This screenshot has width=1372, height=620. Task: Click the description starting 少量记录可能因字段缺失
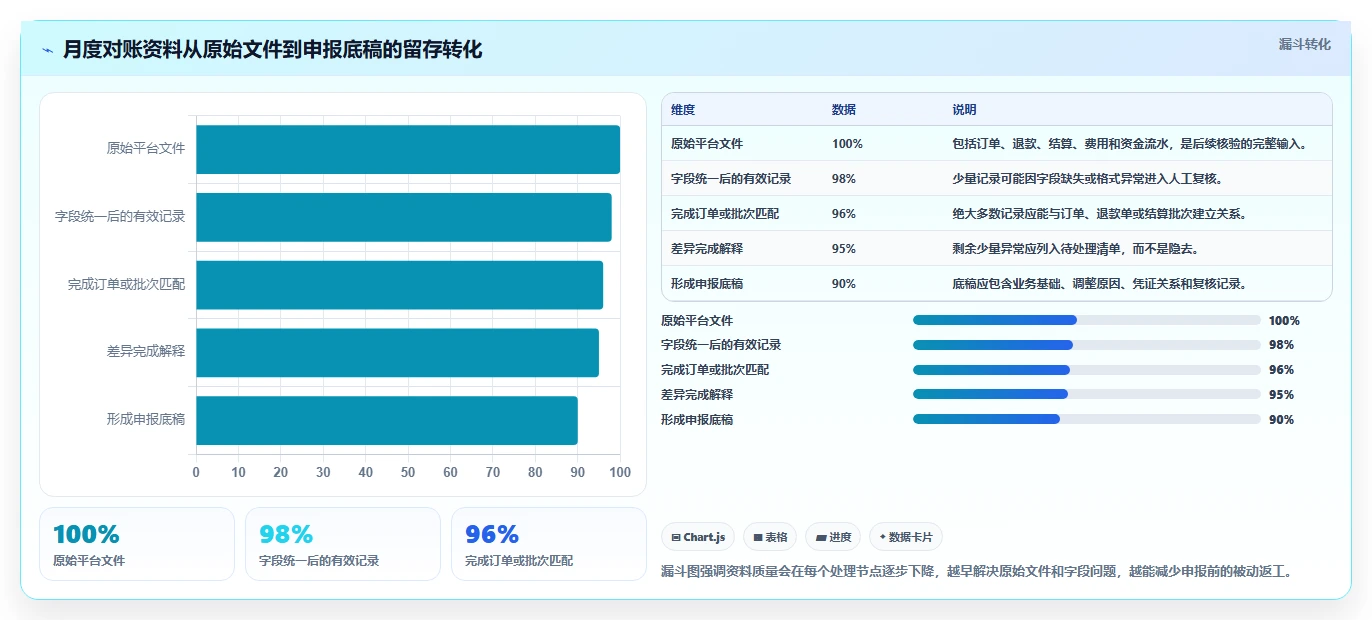(x=1087, y=179)
